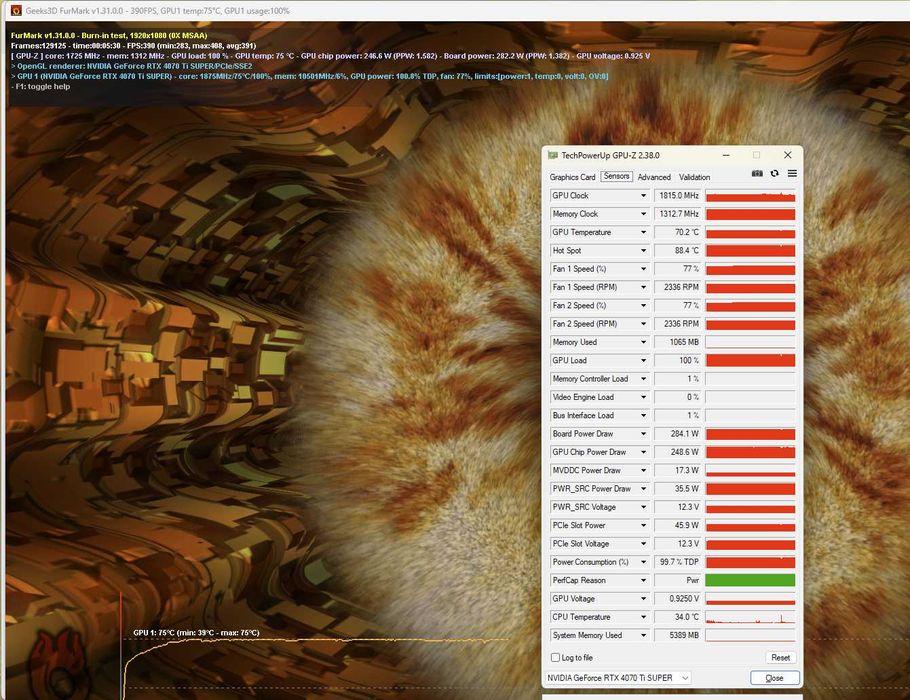The width and height of the screenshot is (910, 700).
Task: Click the 34.0 °C CPU Temperature value
Action: [x=677, y=617]
